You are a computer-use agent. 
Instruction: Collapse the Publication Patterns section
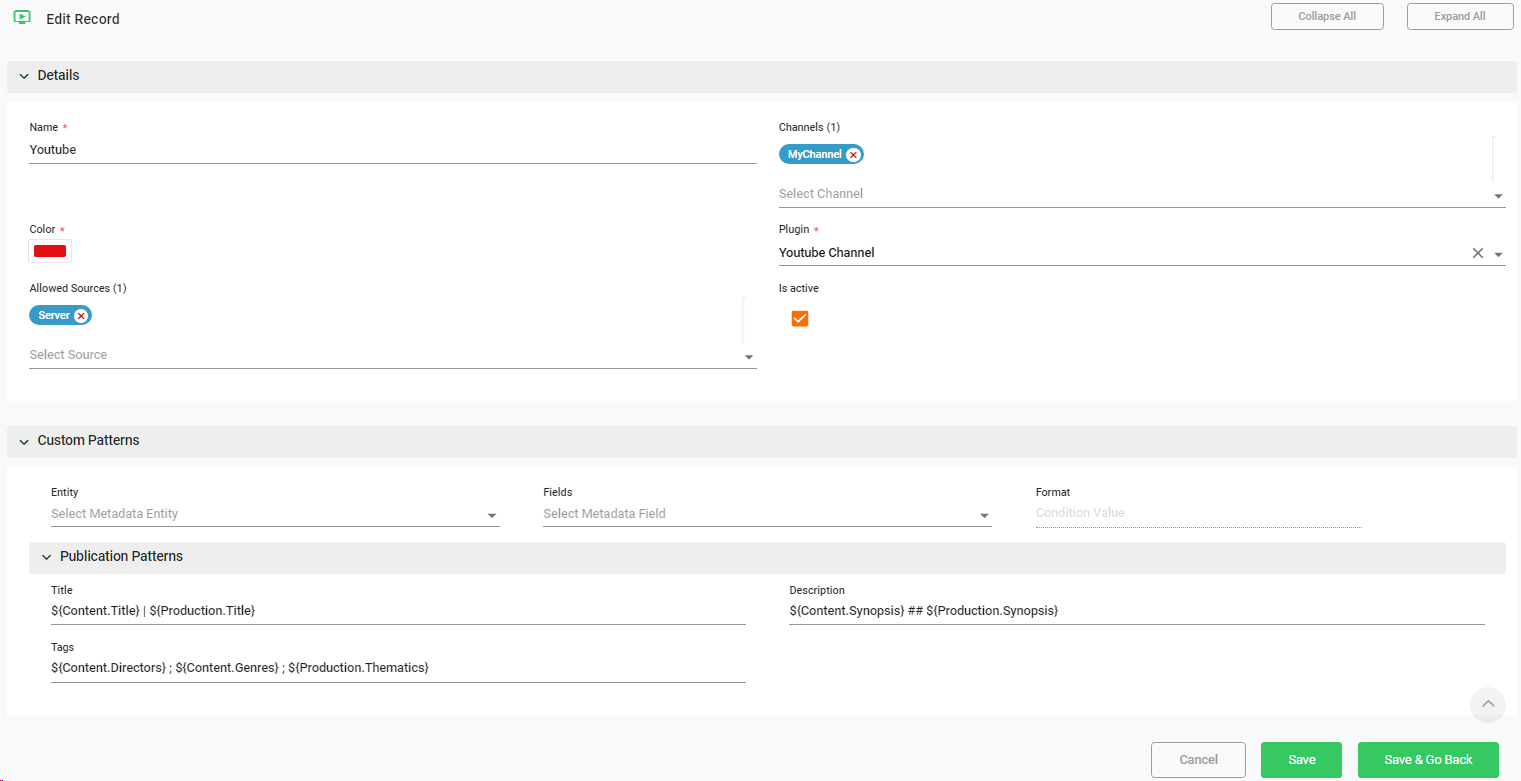tap(46, 557)
